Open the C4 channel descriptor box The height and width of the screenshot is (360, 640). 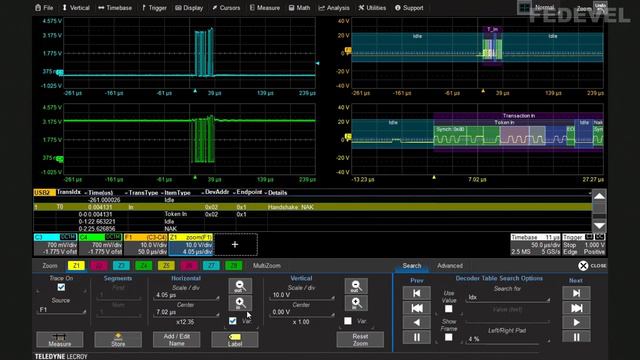(x=100, y=244)
